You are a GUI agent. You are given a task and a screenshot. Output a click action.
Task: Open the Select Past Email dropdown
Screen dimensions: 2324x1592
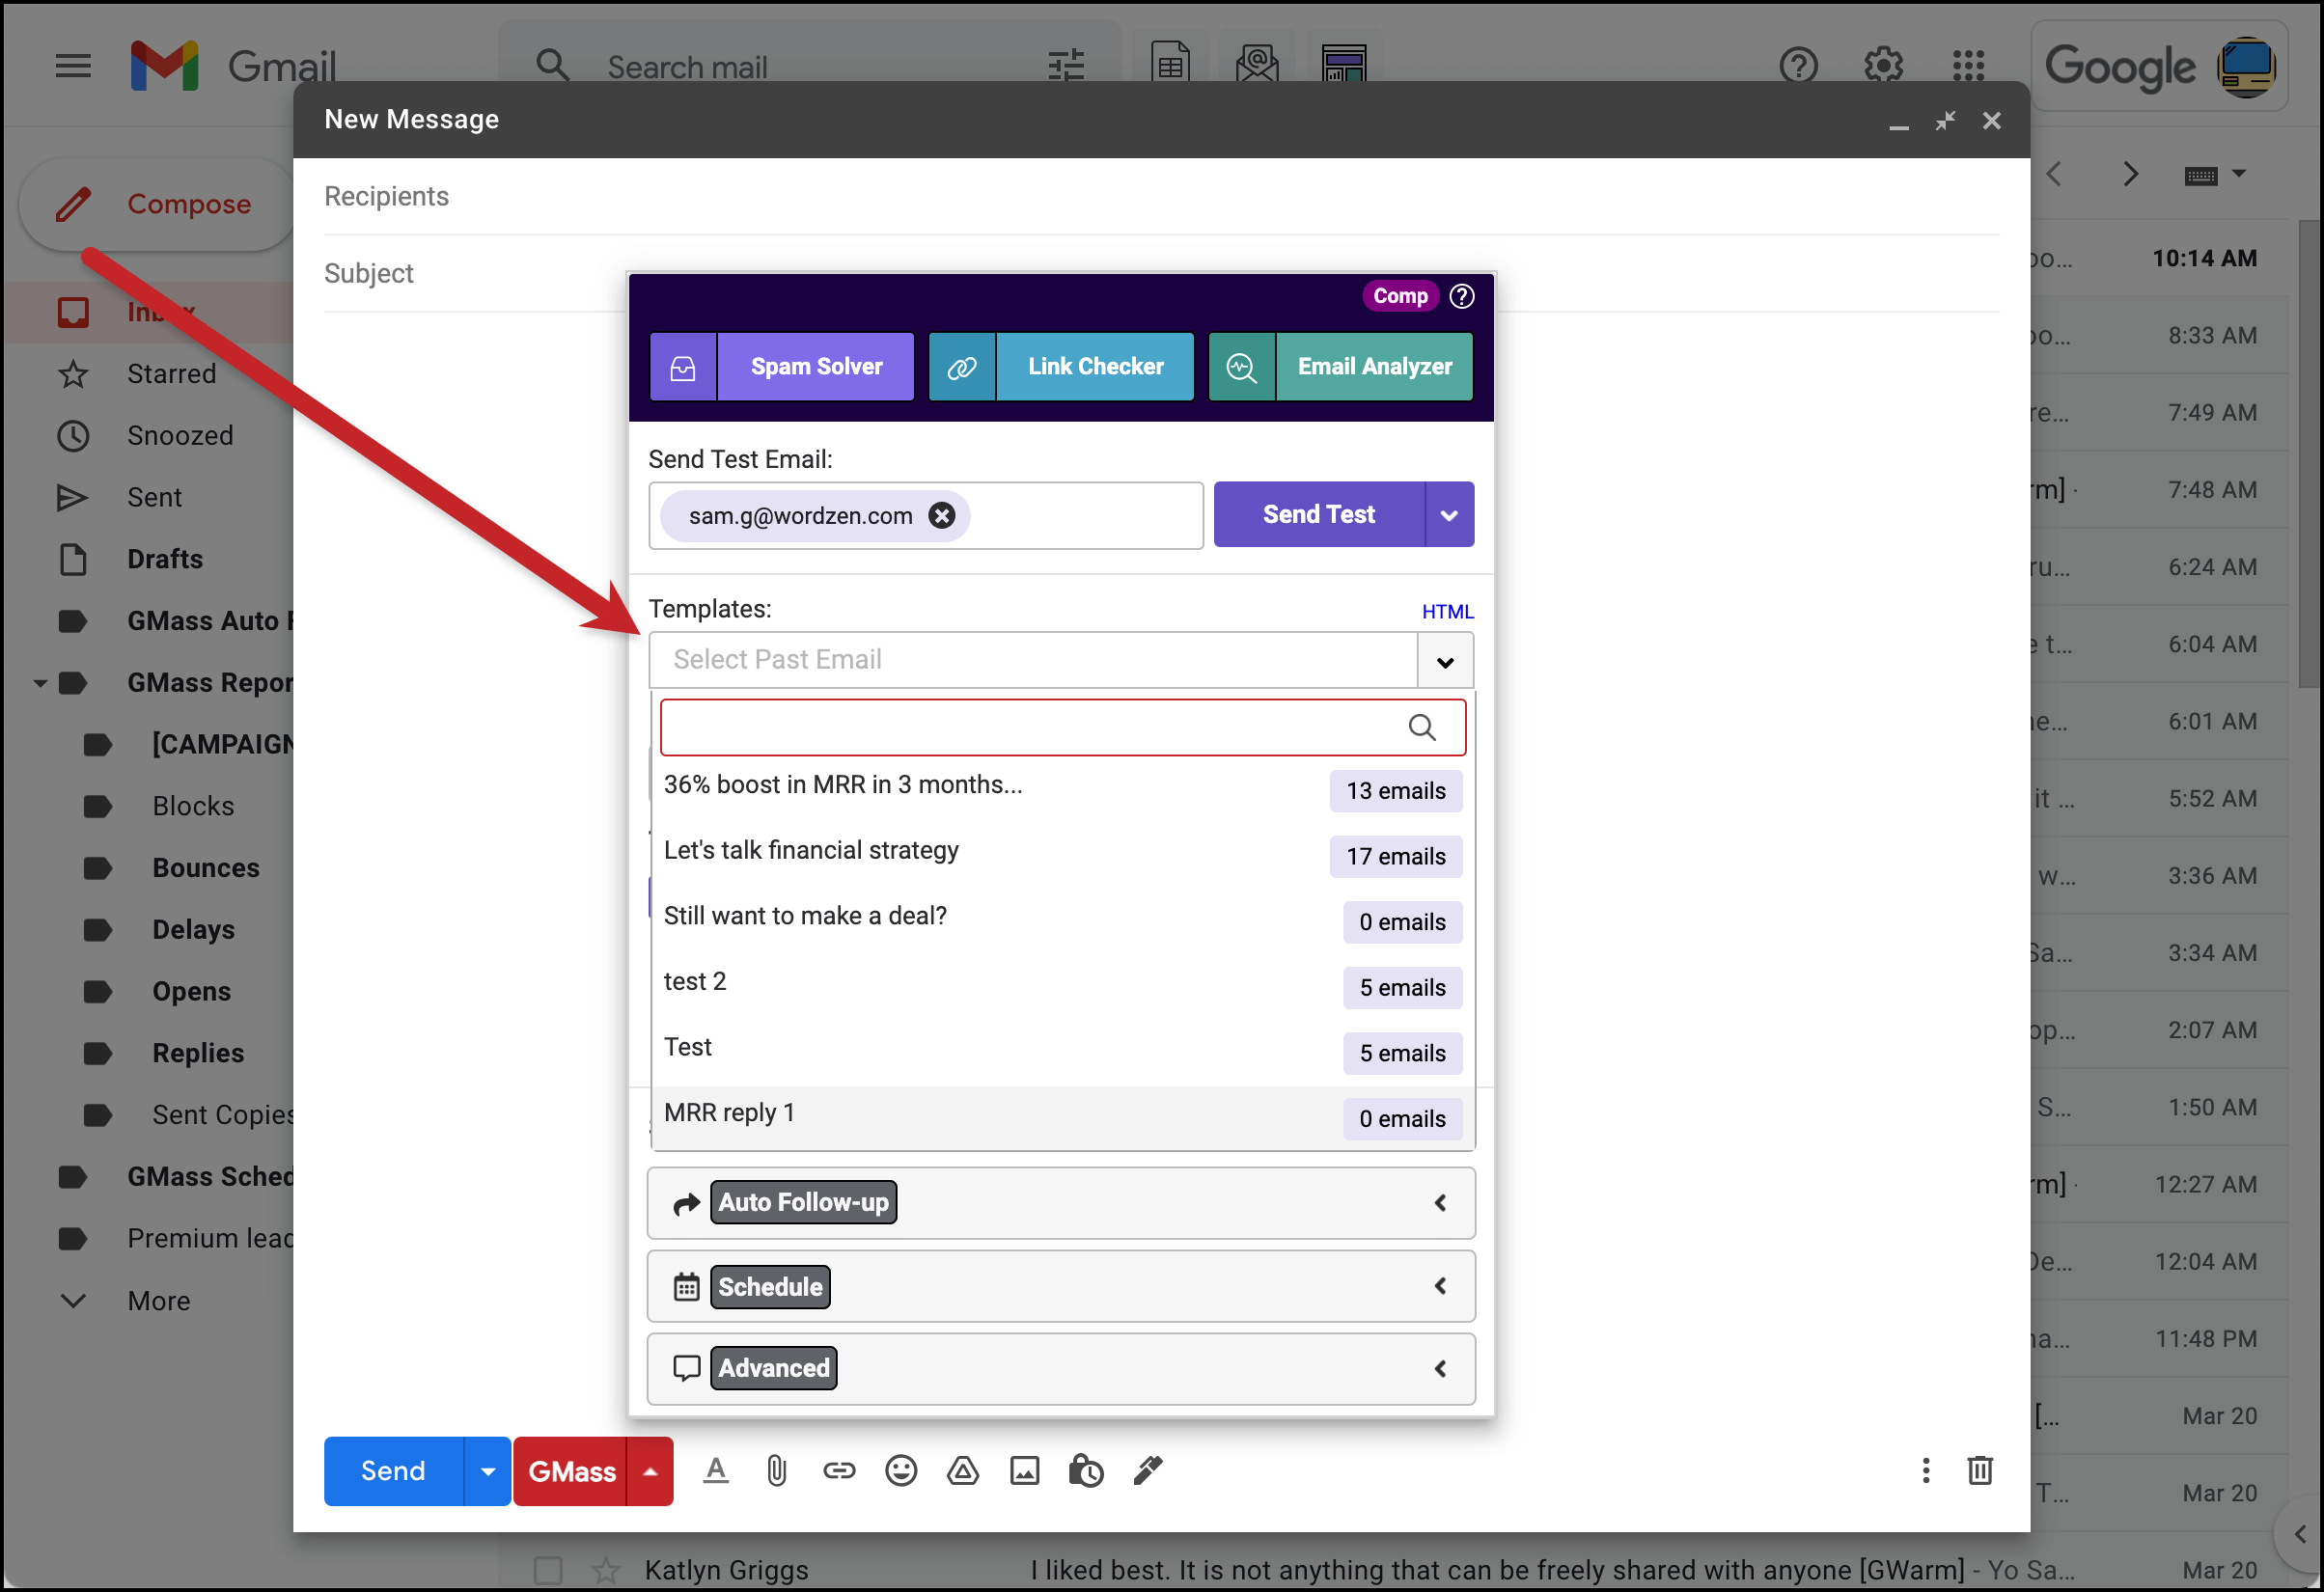pos(1445,660)
